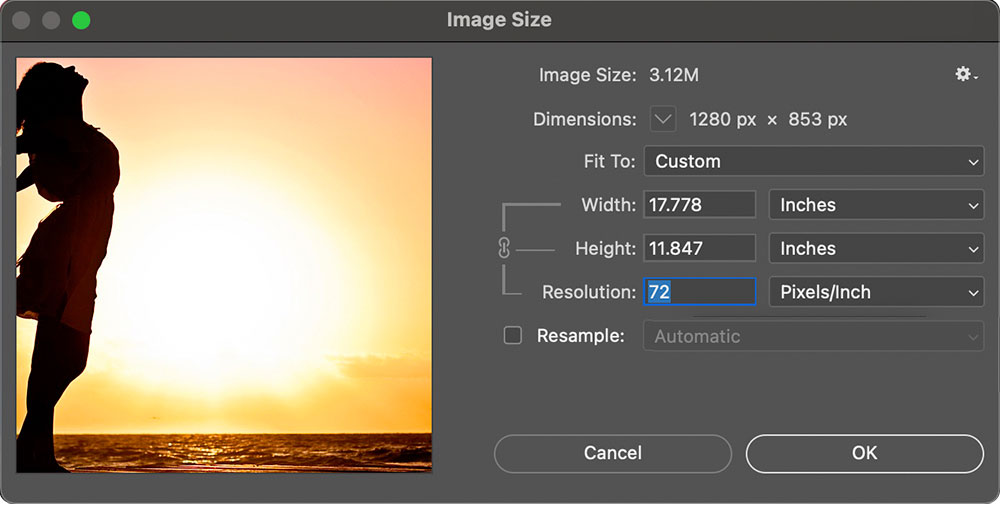Open the Pixels/Inch resolution units dropdown
The height and width of the screenshot is (505, 1000).
(875, 292)
